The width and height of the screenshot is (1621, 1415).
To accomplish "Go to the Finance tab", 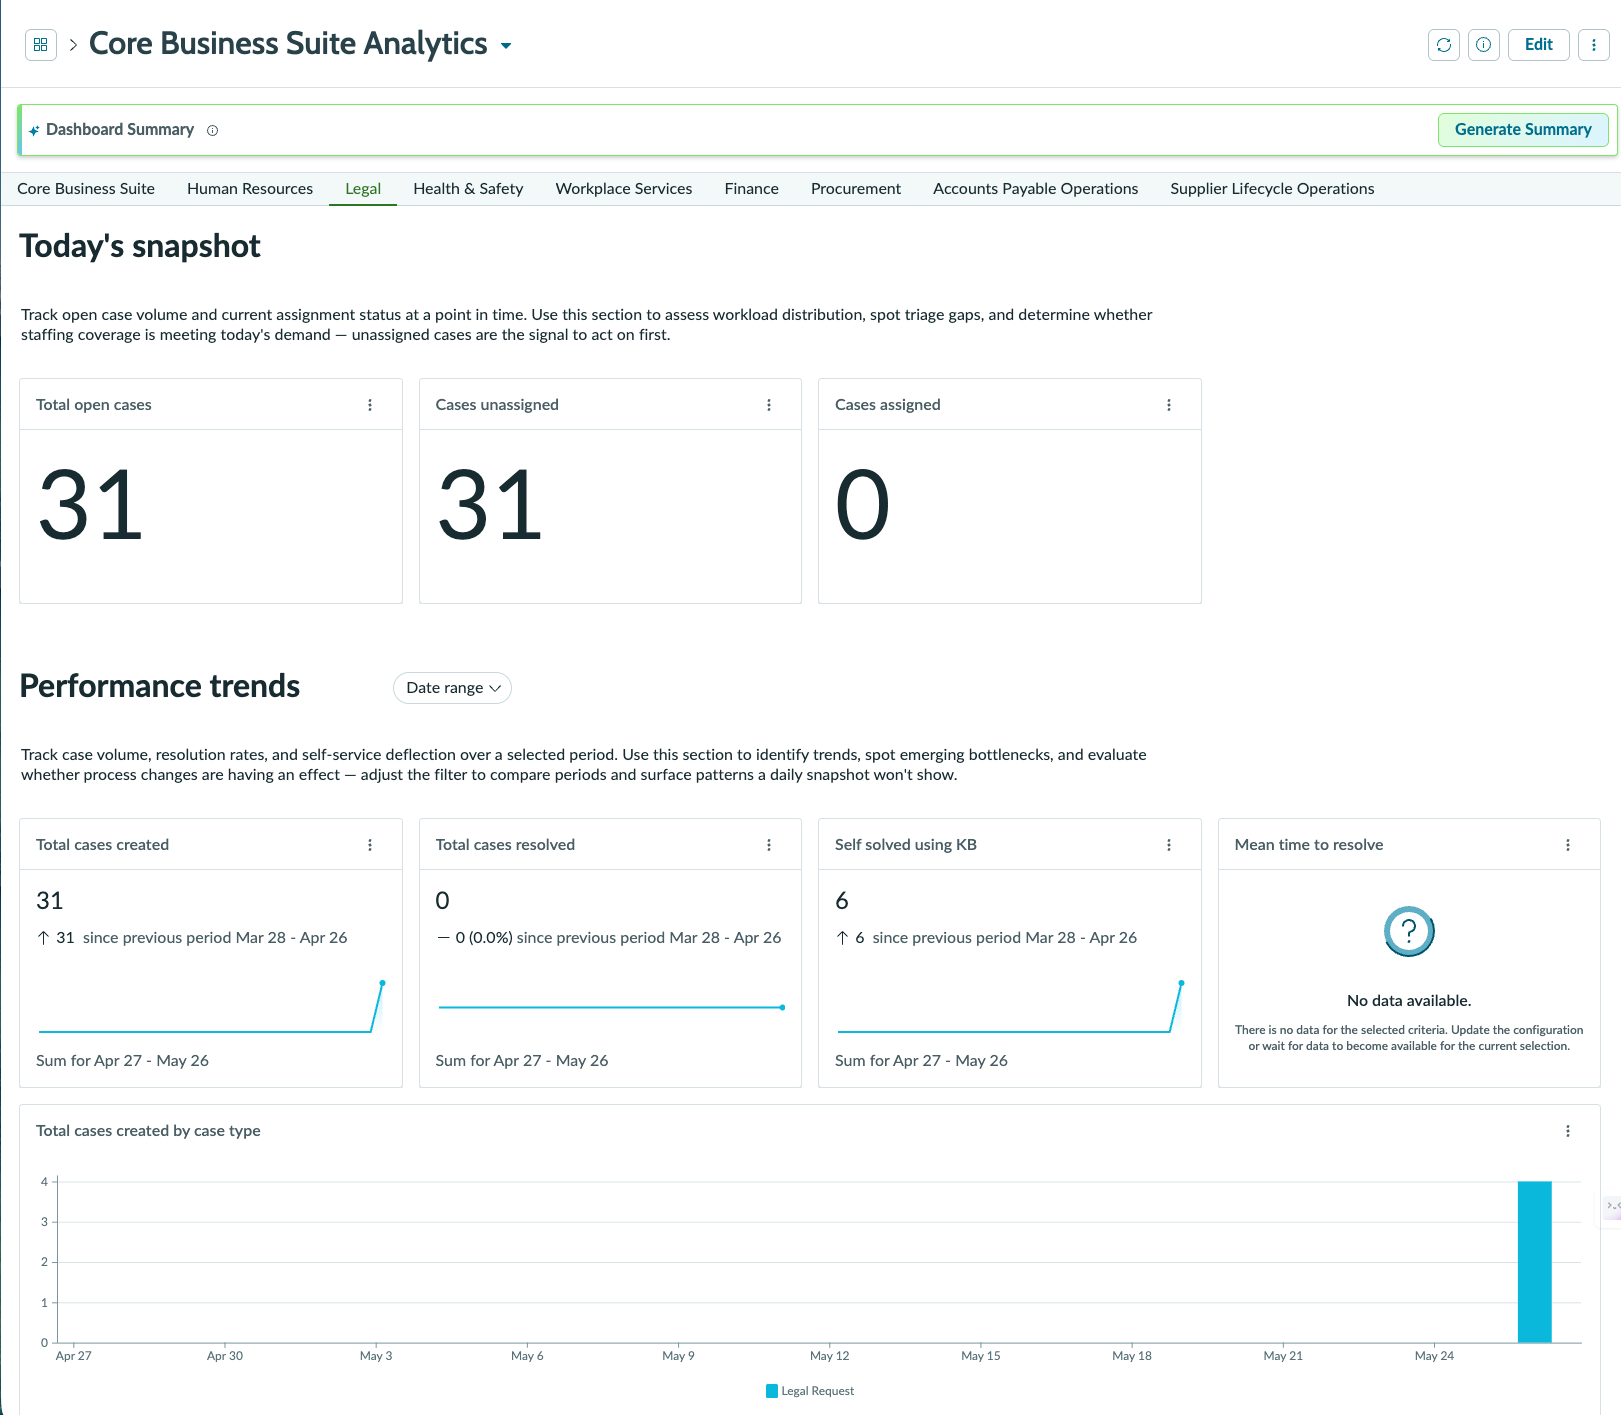I will [x=752, y=189].
